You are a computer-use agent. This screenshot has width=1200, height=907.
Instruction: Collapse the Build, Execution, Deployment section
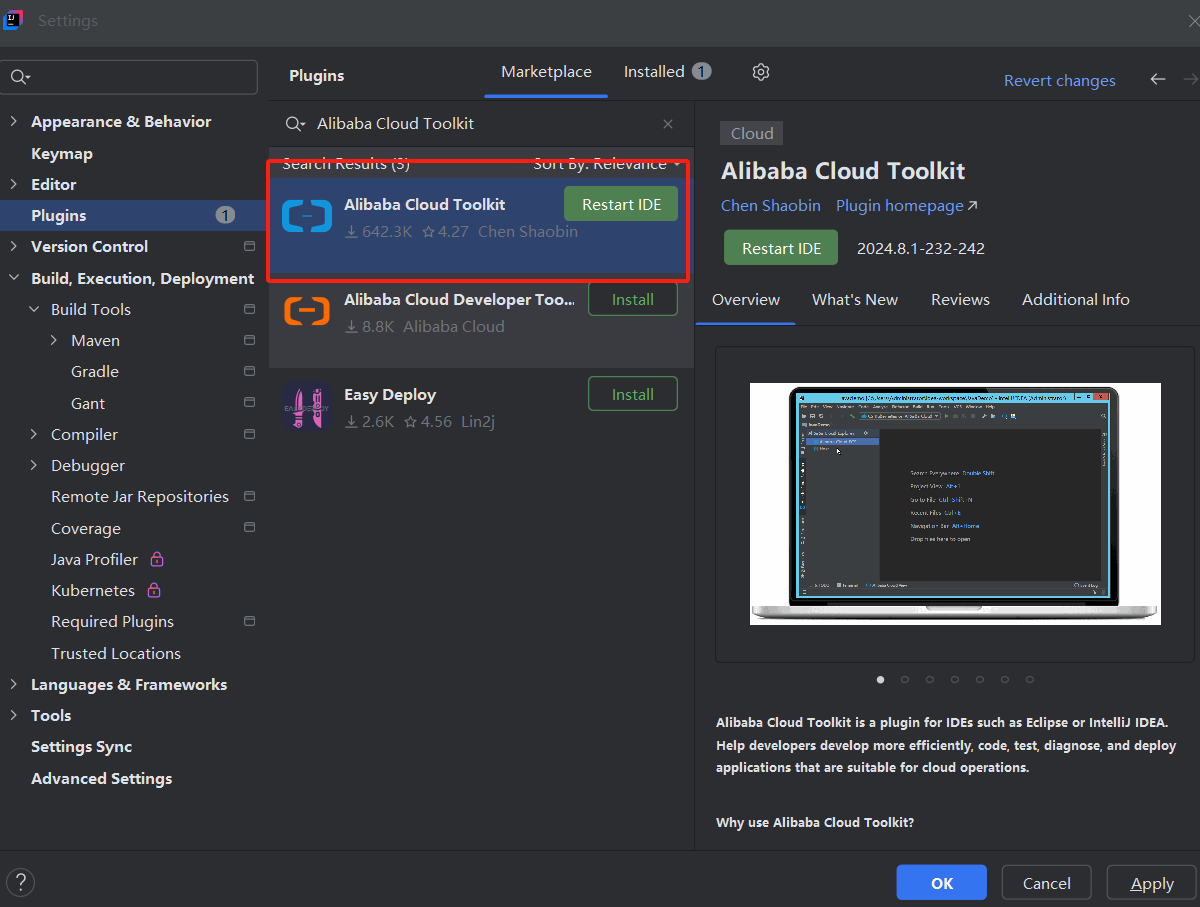coord(13,278)
